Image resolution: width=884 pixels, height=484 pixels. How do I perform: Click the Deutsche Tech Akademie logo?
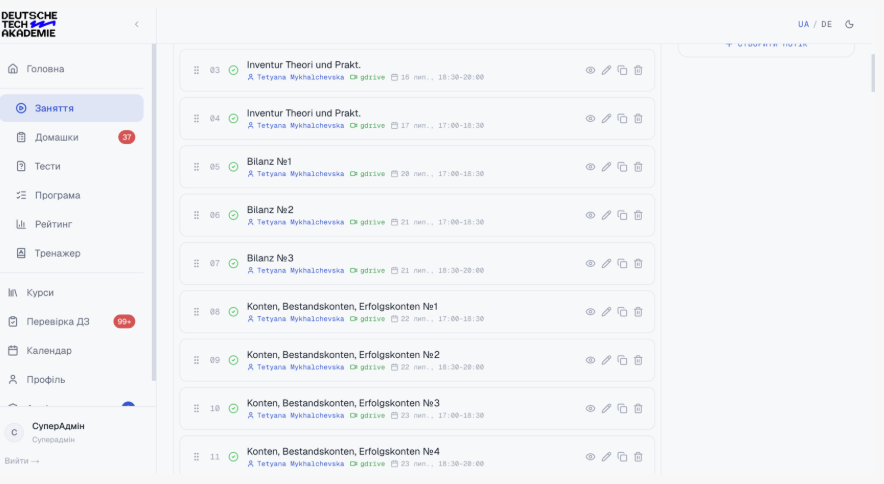pos(29,24)
